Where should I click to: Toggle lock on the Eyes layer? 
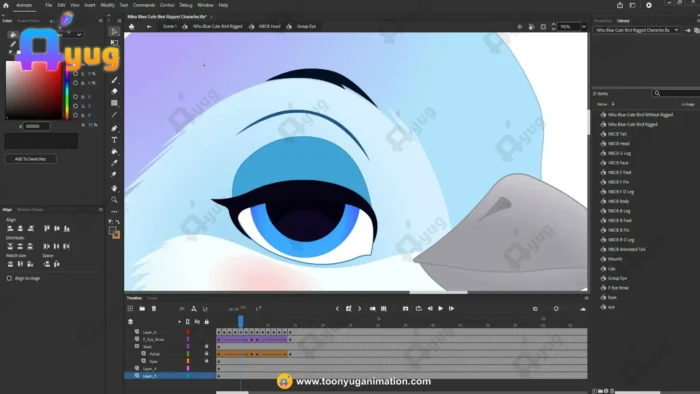click(x=206, y=361)
